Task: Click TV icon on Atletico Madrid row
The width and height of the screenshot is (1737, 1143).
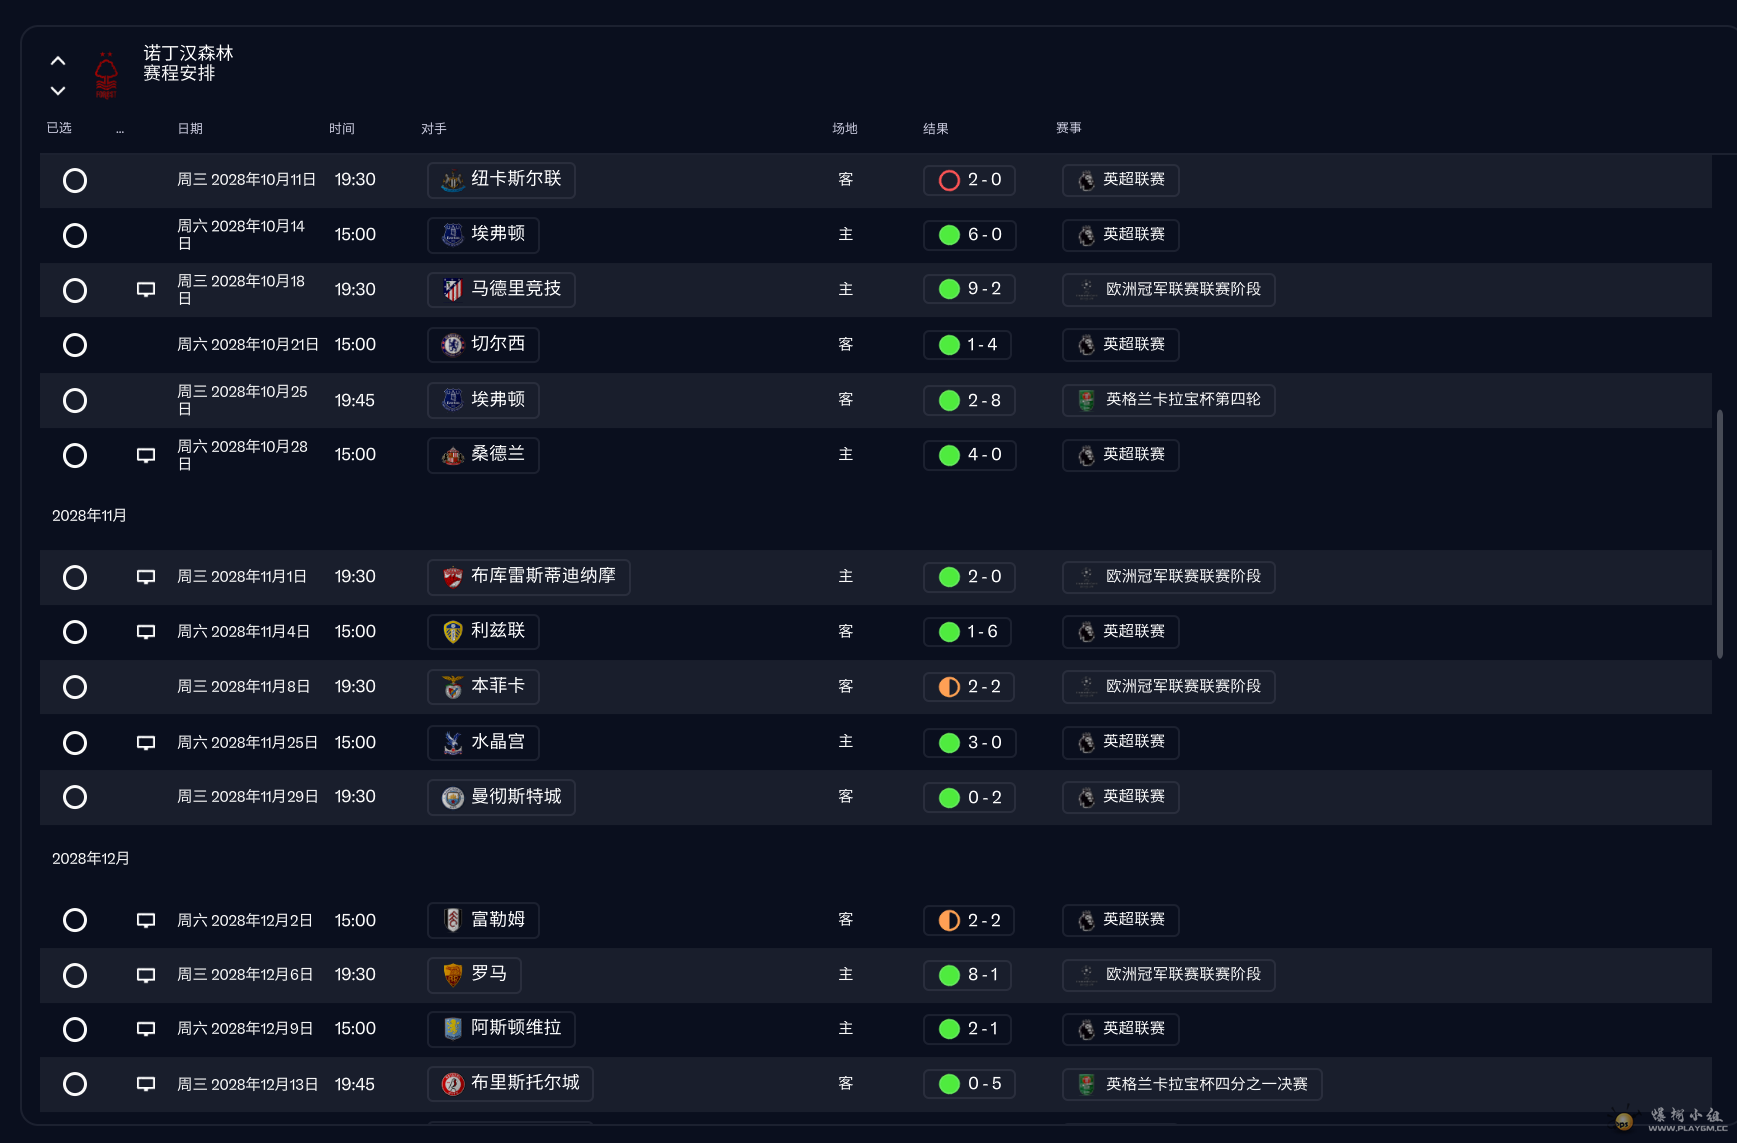Action: coord(146,290)
